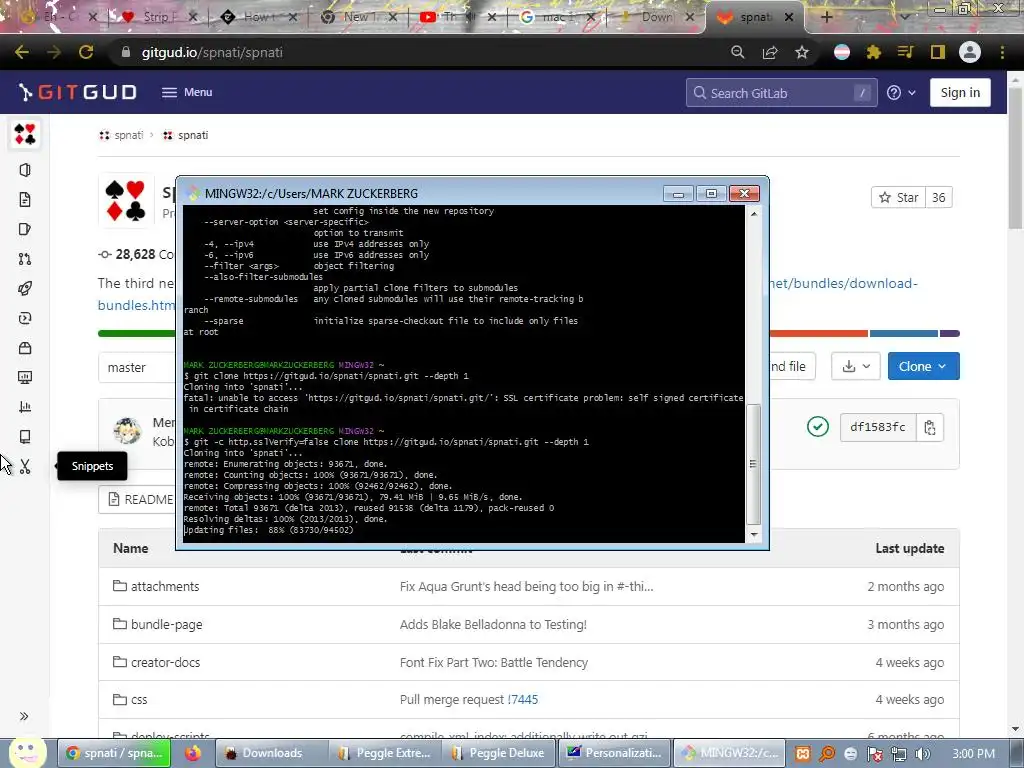
Task: Click the blue segment of language bar
Action: [x=904, y=334]
